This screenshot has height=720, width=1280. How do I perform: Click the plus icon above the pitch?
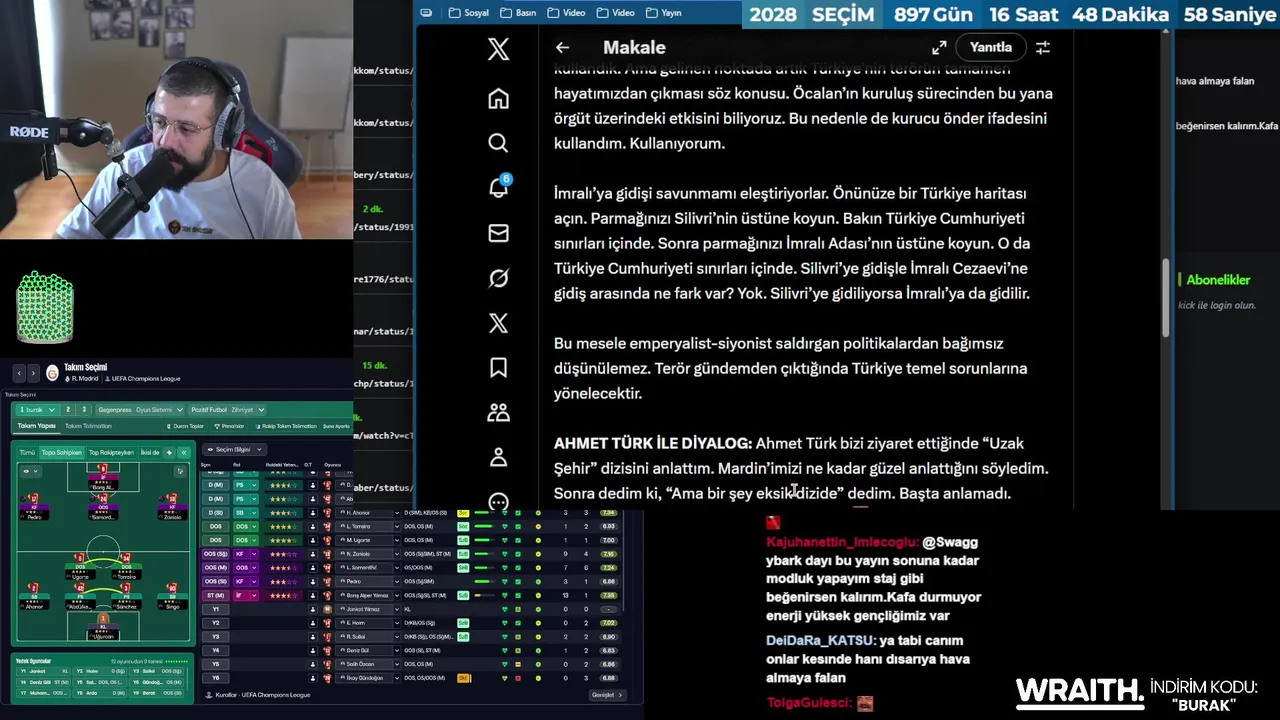(x=169, y=452)
